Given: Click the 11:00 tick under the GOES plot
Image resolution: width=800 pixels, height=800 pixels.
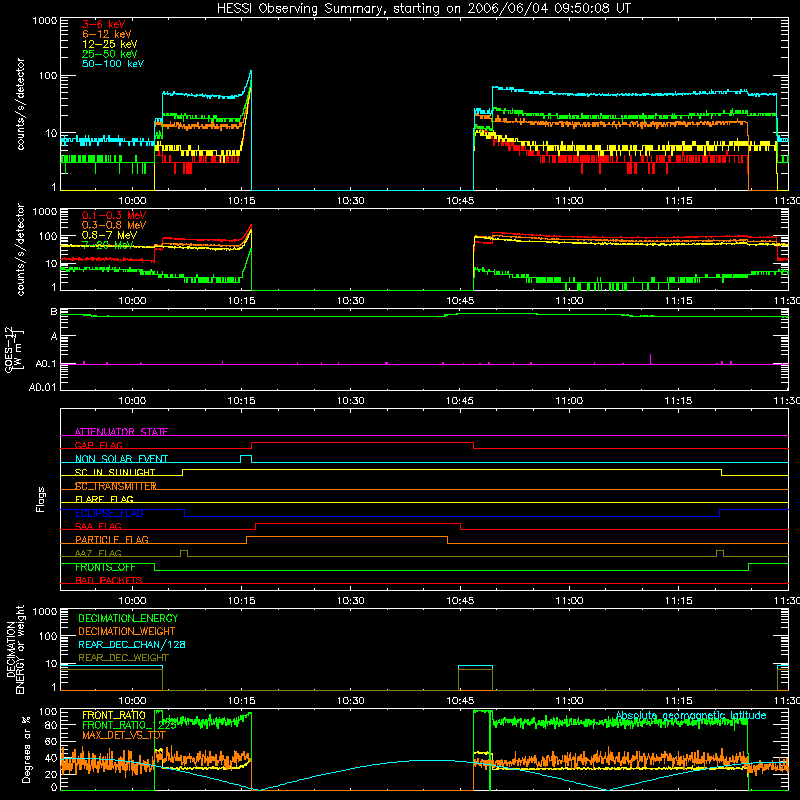Looking at the screenshot, I should (x=569, y=401).
